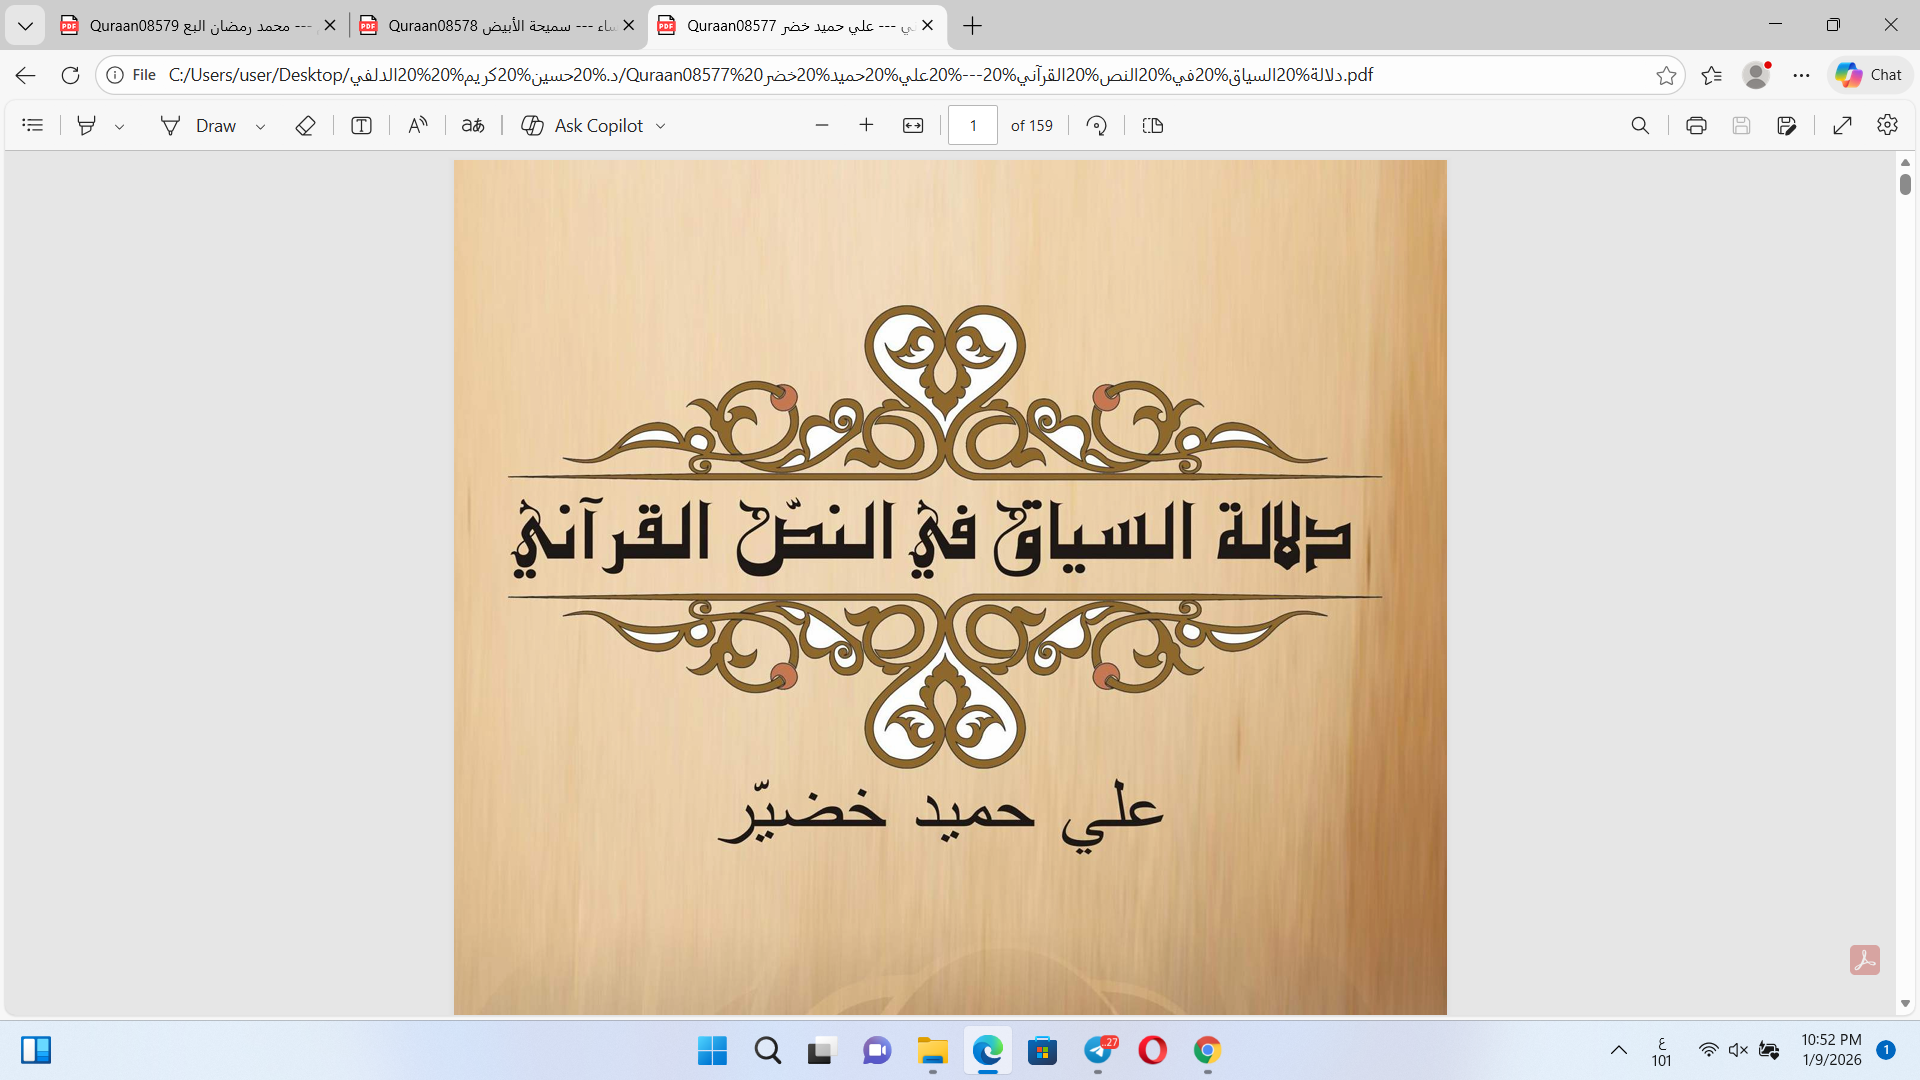The height and width of the screenshot is (1080, 1920).
Task: Open the tab search dropdown
Action: 25,26
